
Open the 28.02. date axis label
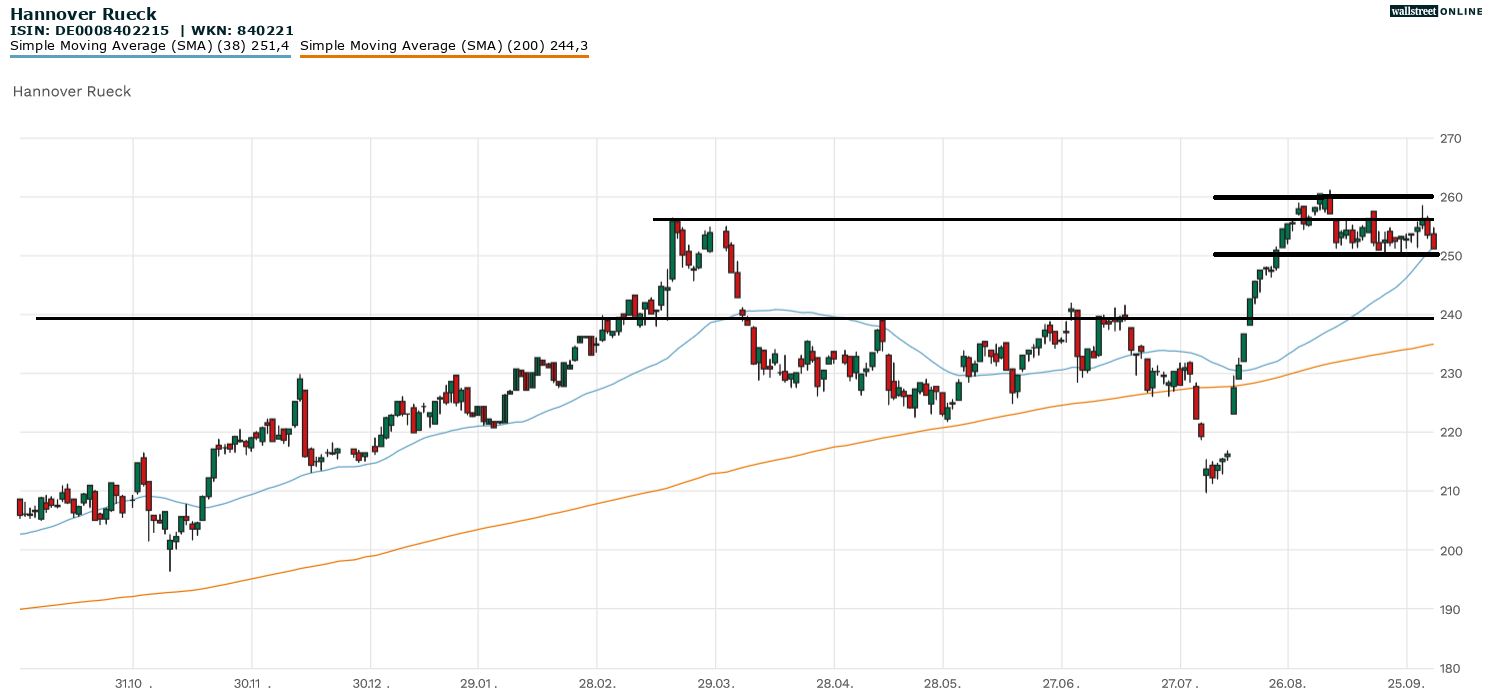tap(595, 685)
